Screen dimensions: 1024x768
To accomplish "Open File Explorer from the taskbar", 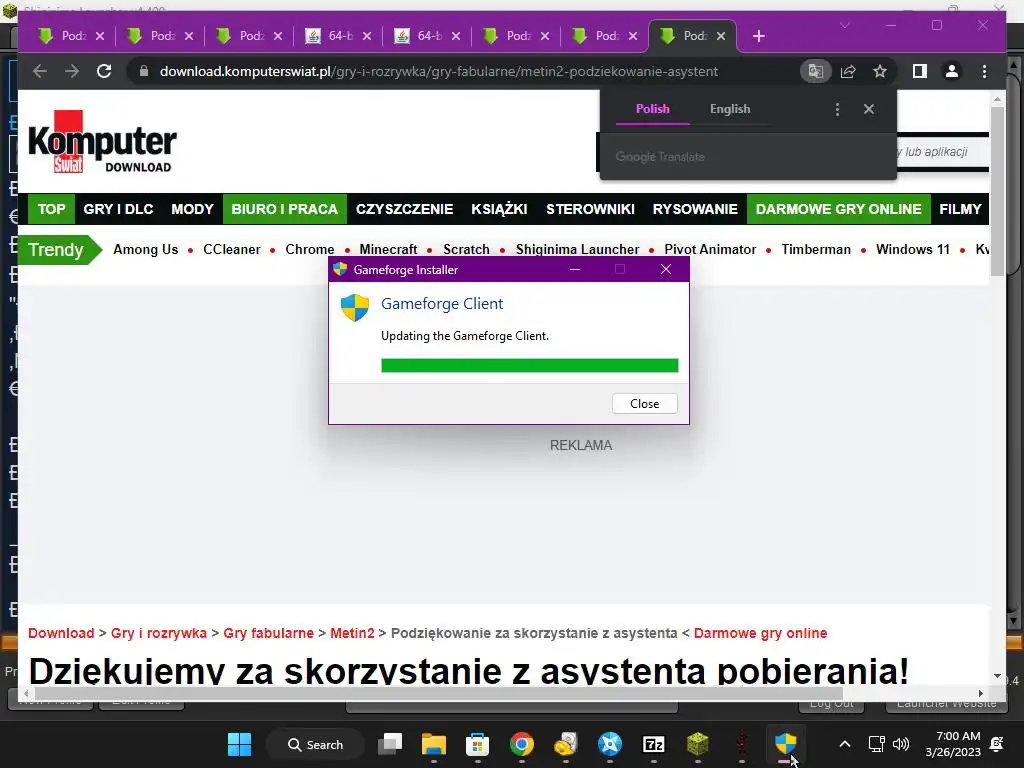I will click(x=434, y=744).
